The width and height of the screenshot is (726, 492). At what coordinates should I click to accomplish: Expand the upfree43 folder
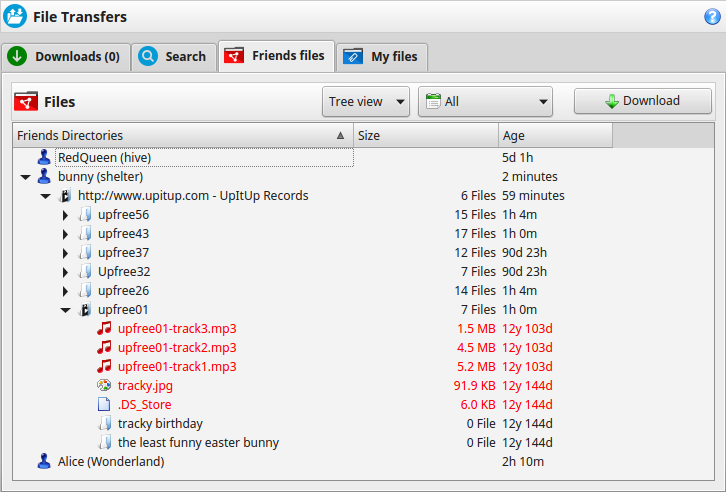tap(65, 234)
